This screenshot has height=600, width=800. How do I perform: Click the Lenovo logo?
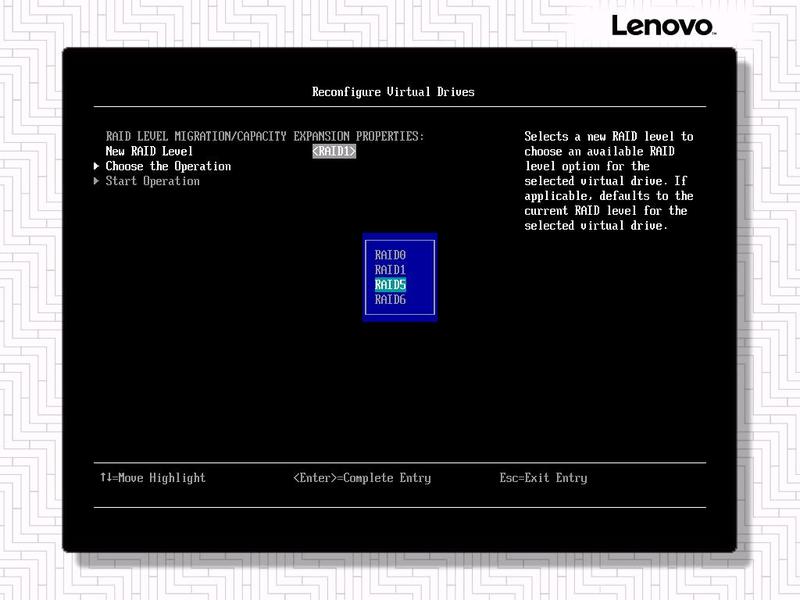[662, 25]
